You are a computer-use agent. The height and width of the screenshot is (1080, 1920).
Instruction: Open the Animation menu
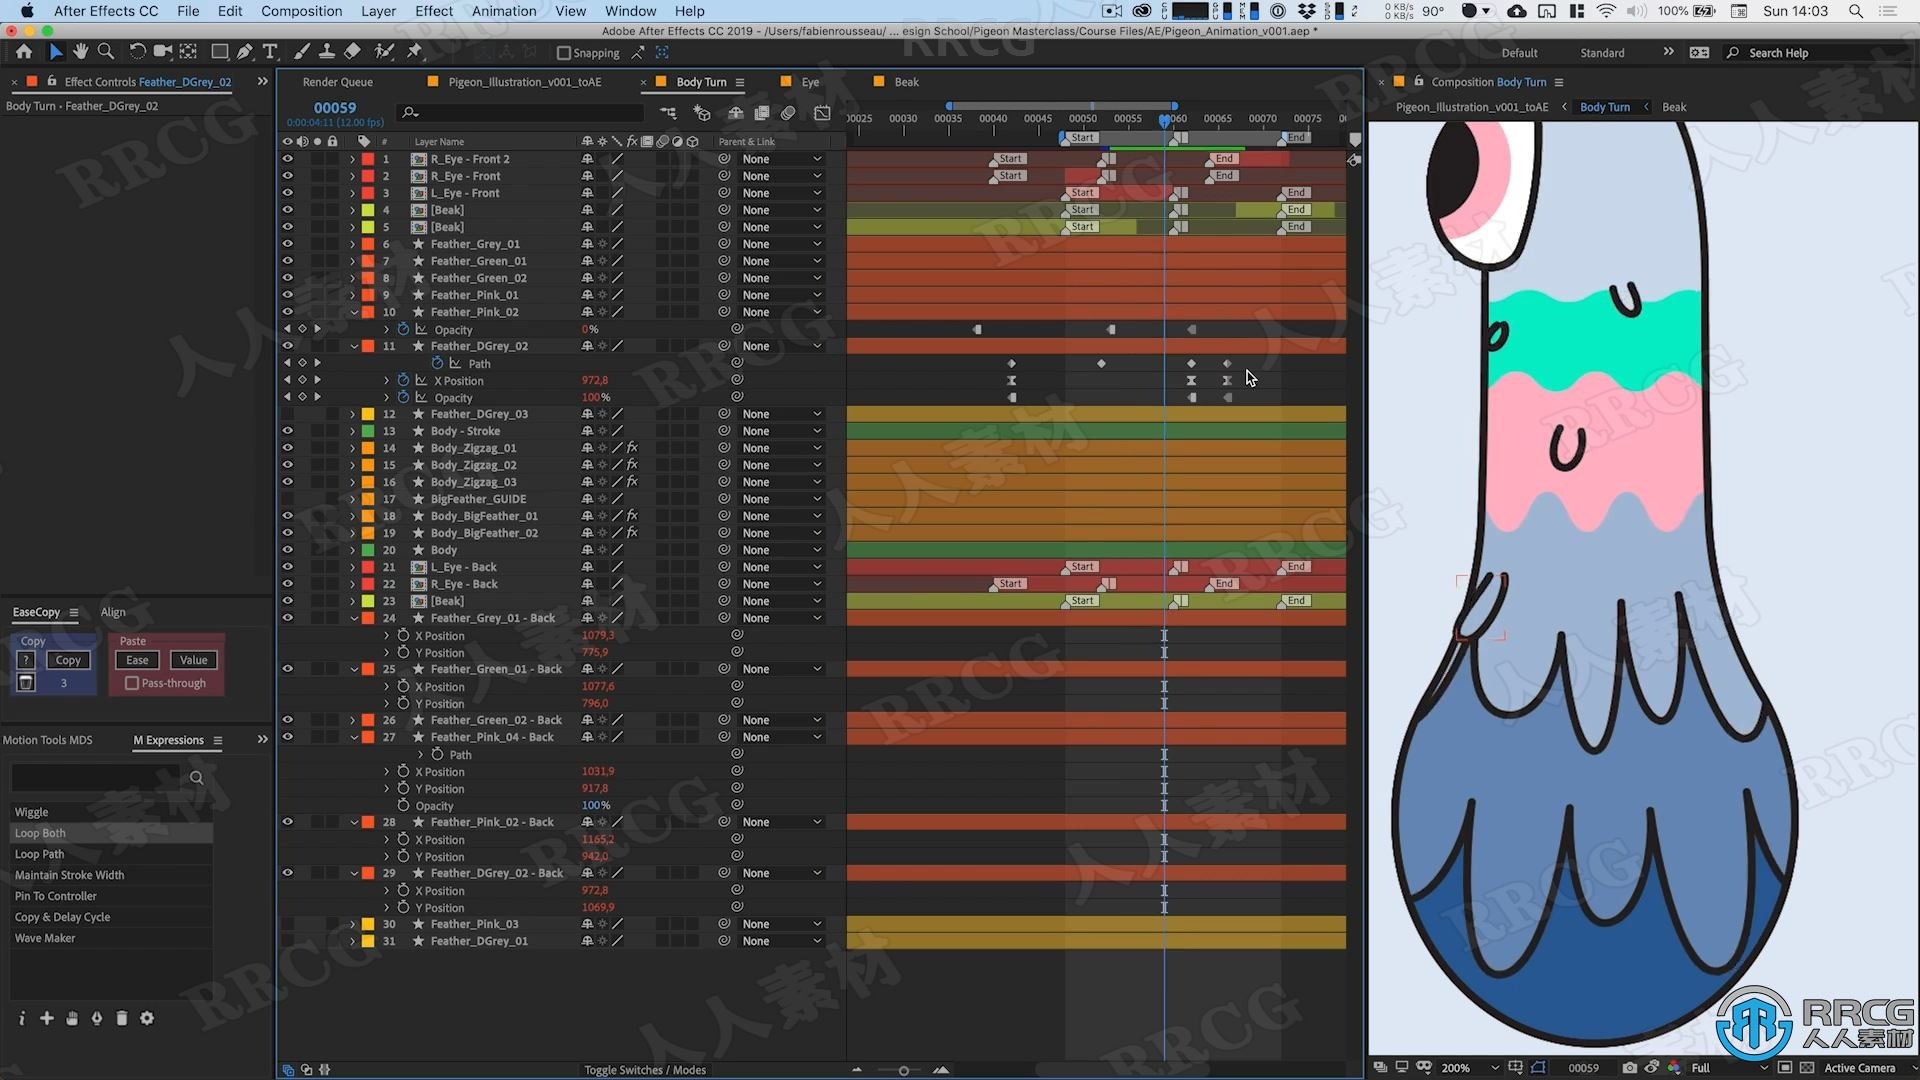pos(504,11)
